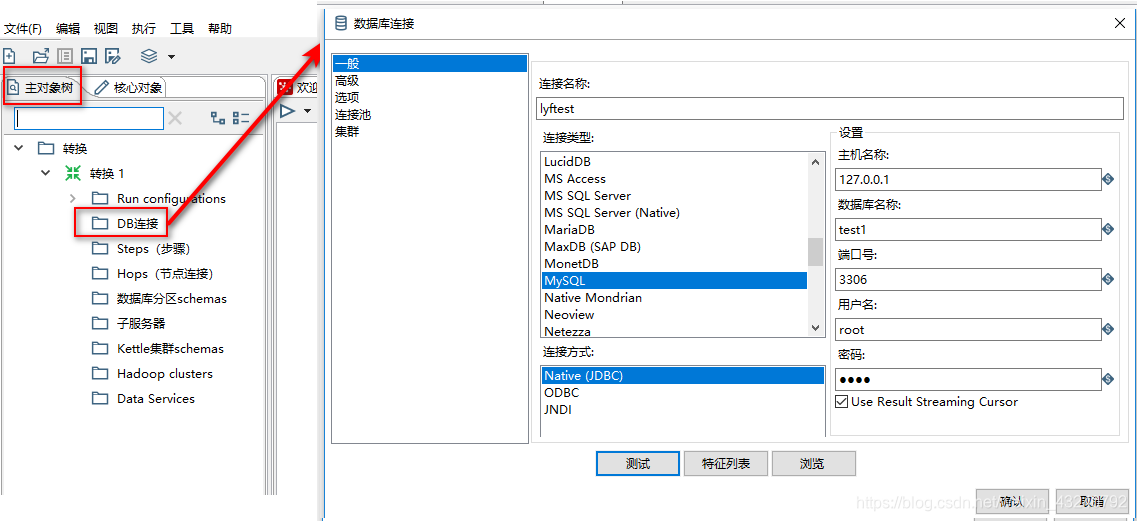Viewport: 1137px width, 521px height.
Task: Click the 主机名称 field showing 127.0.0.1
Action: [968, 179]
